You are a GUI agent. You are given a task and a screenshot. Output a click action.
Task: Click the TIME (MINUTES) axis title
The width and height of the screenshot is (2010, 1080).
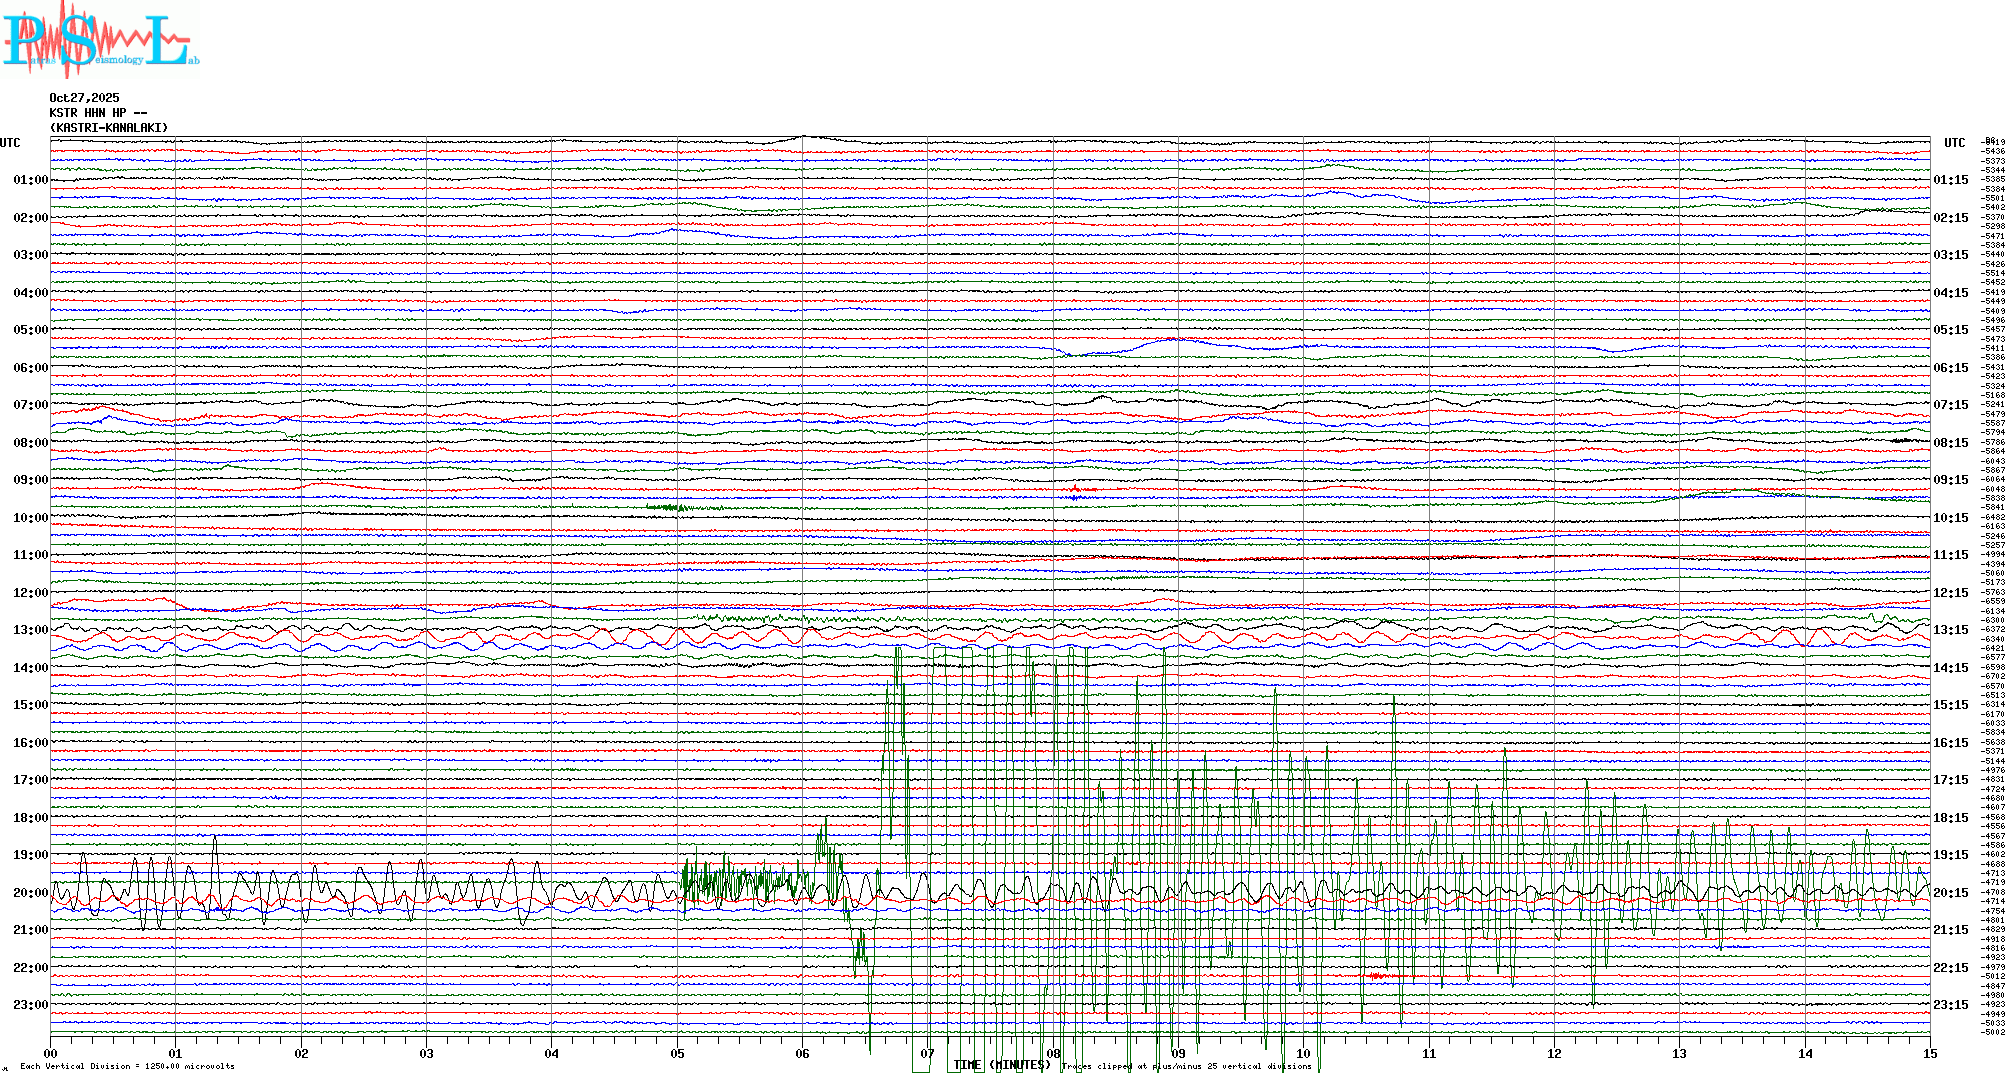[1002, 1065]
